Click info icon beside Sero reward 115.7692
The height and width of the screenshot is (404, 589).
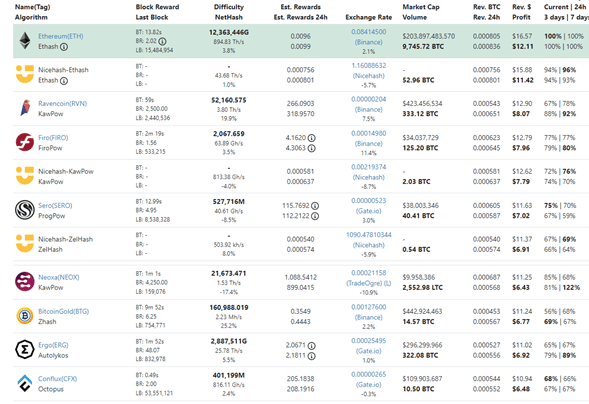click(x=315, y=206)
